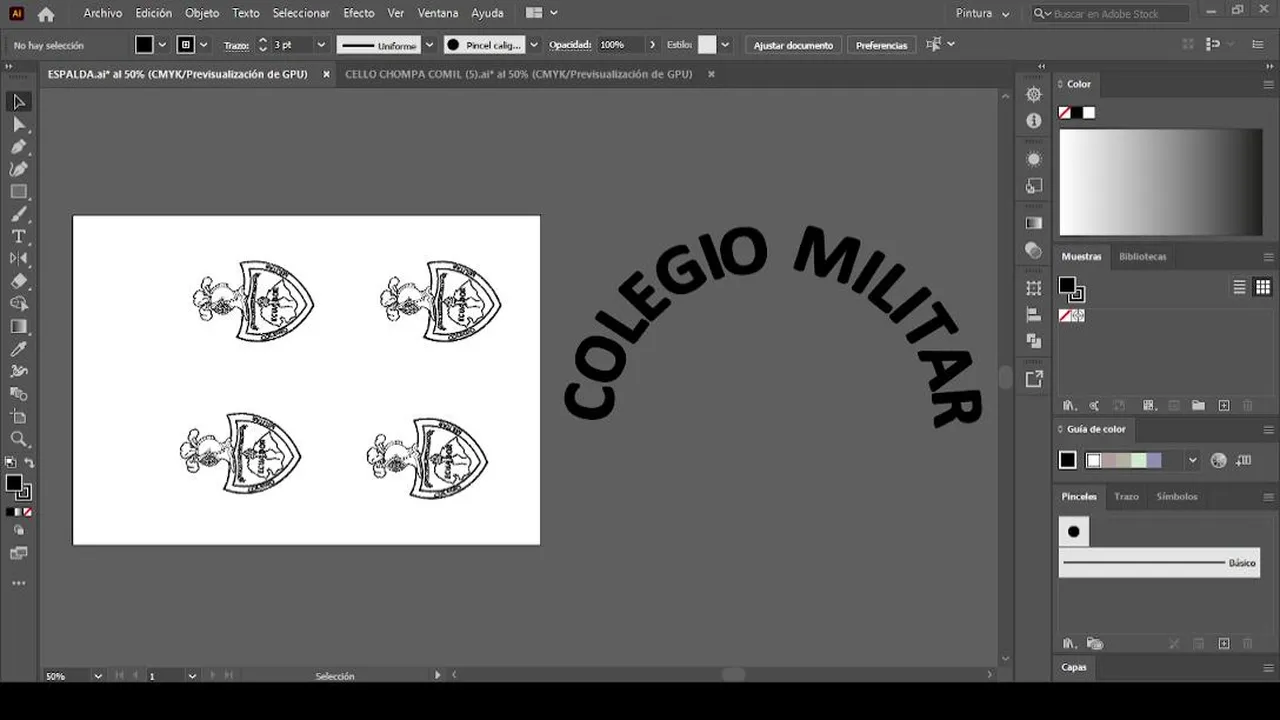Image resolution: width=1280 pixels, height=720 pixels.
Task: Open the Capas panel tab
Action: point(1074,667)
